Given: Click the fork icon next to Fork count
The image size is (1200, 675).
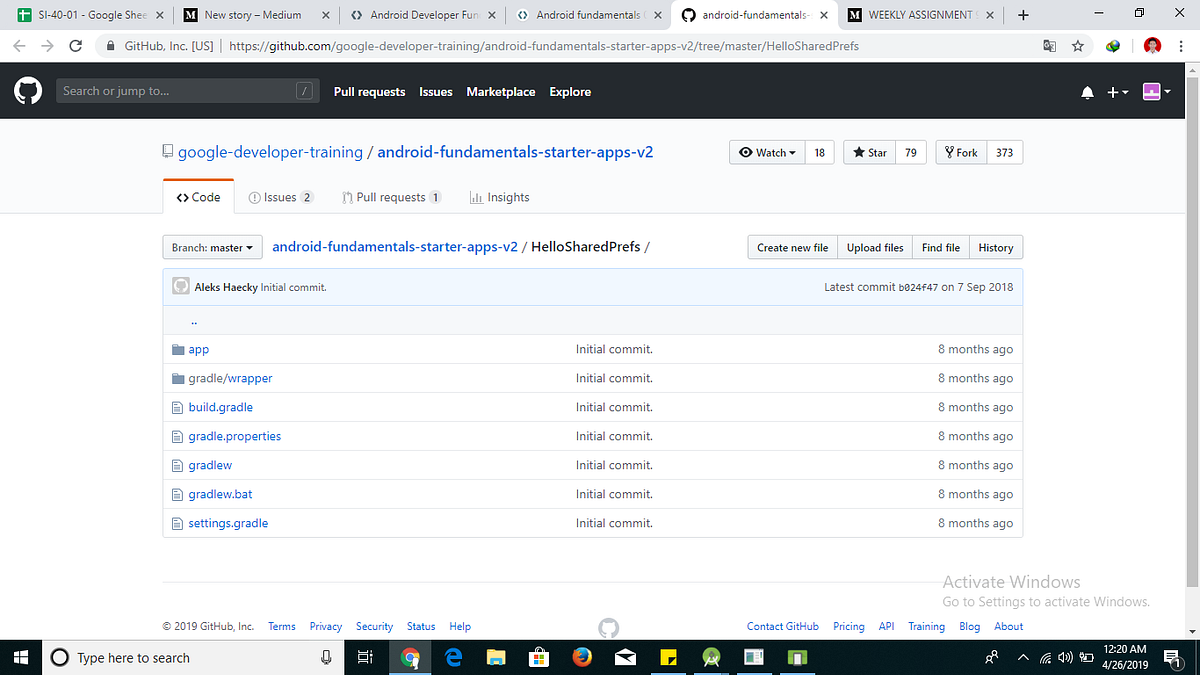Looking at the screenshot, I should pos(948,152).
